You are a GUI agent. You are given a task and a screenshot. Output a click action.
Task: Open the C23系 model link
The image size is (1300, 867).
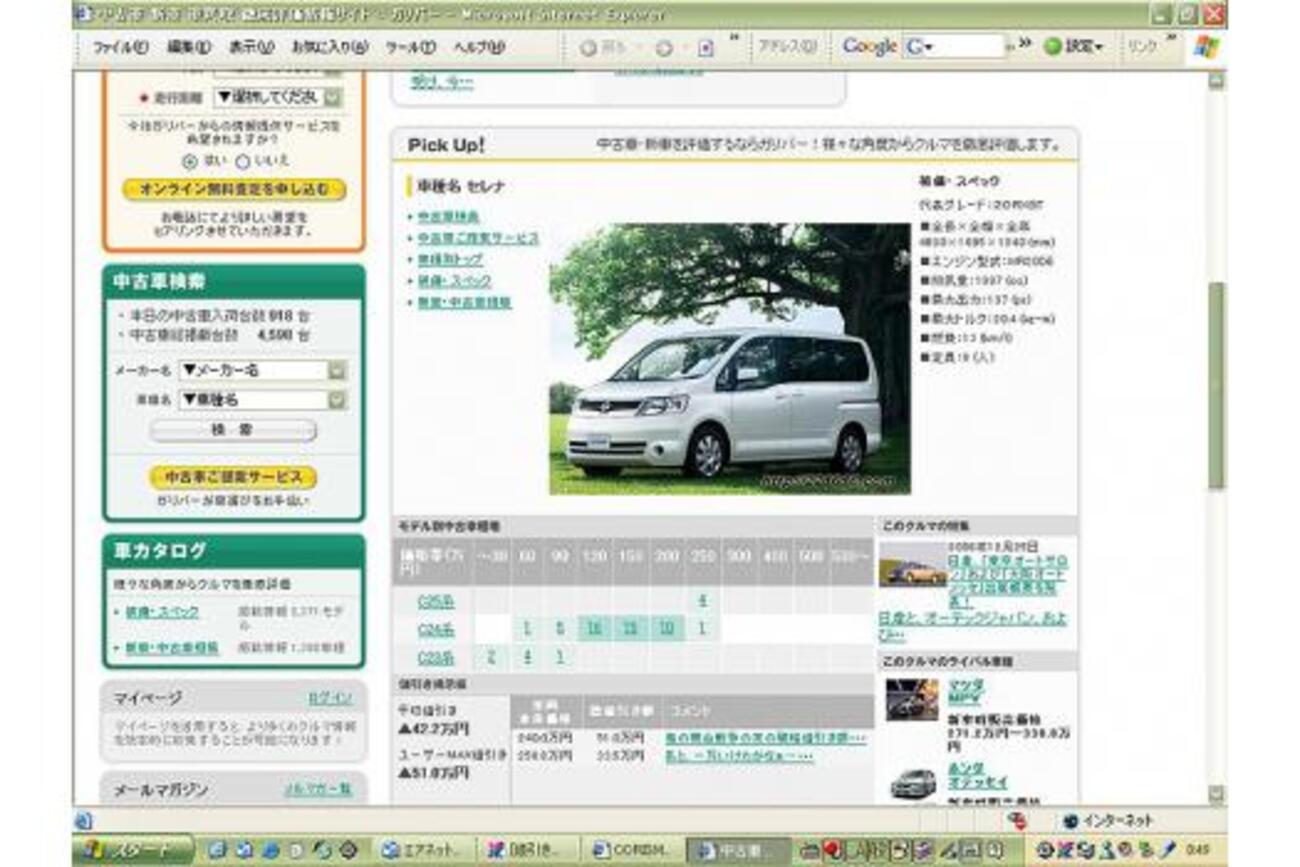(435, 658)
